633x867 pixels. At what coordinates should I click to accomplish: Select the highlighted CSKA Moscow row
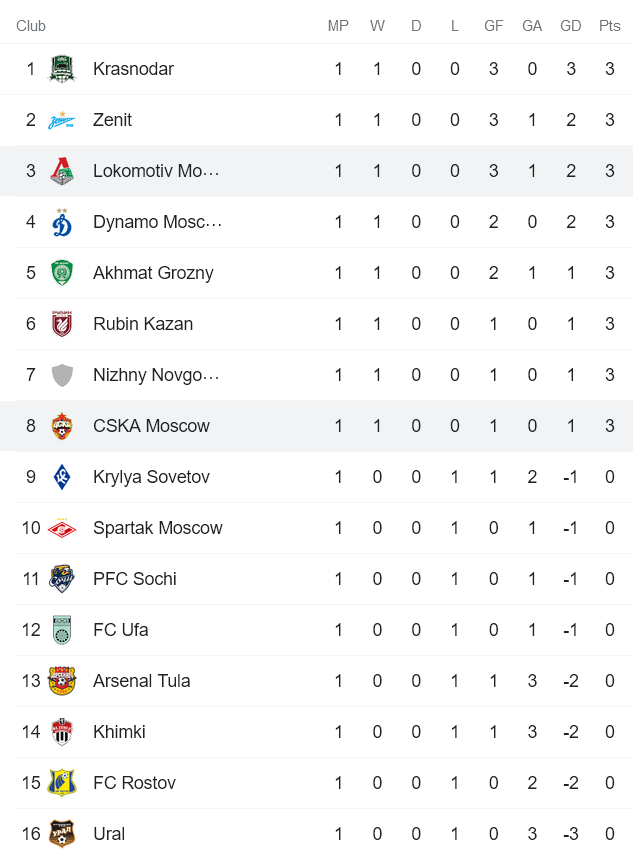[x=151, y=425]
